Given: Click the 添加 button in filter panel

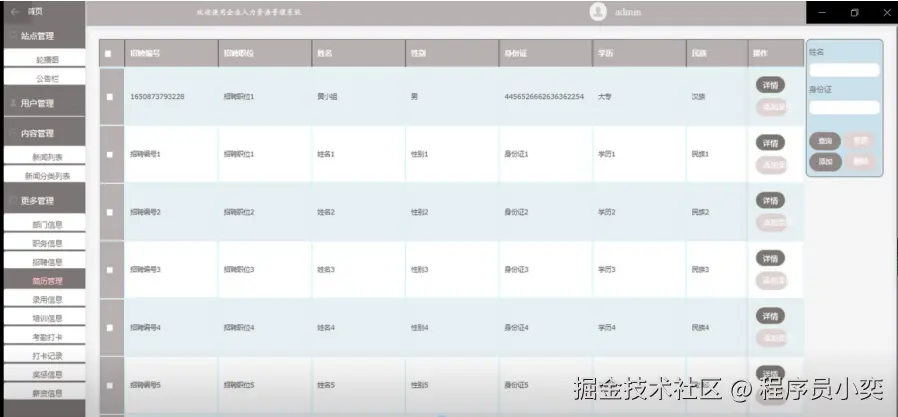Looking at the screenshot, I should 825,162.
